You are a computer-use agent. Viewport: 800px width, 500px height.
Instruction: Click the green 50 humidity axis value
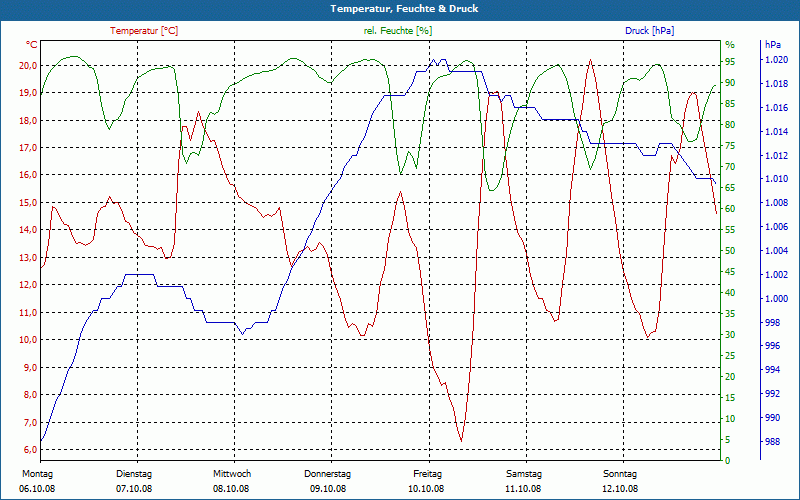click(x=730, y=251)
